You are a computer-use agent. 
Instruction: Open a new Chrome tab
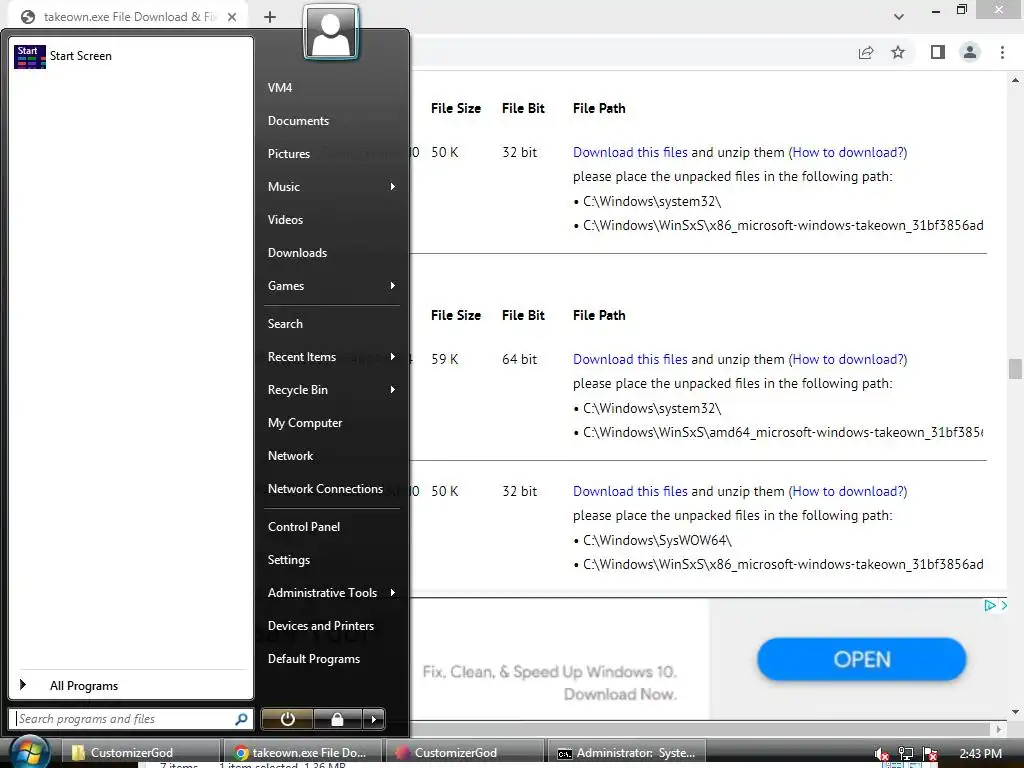tap(270, 17)
